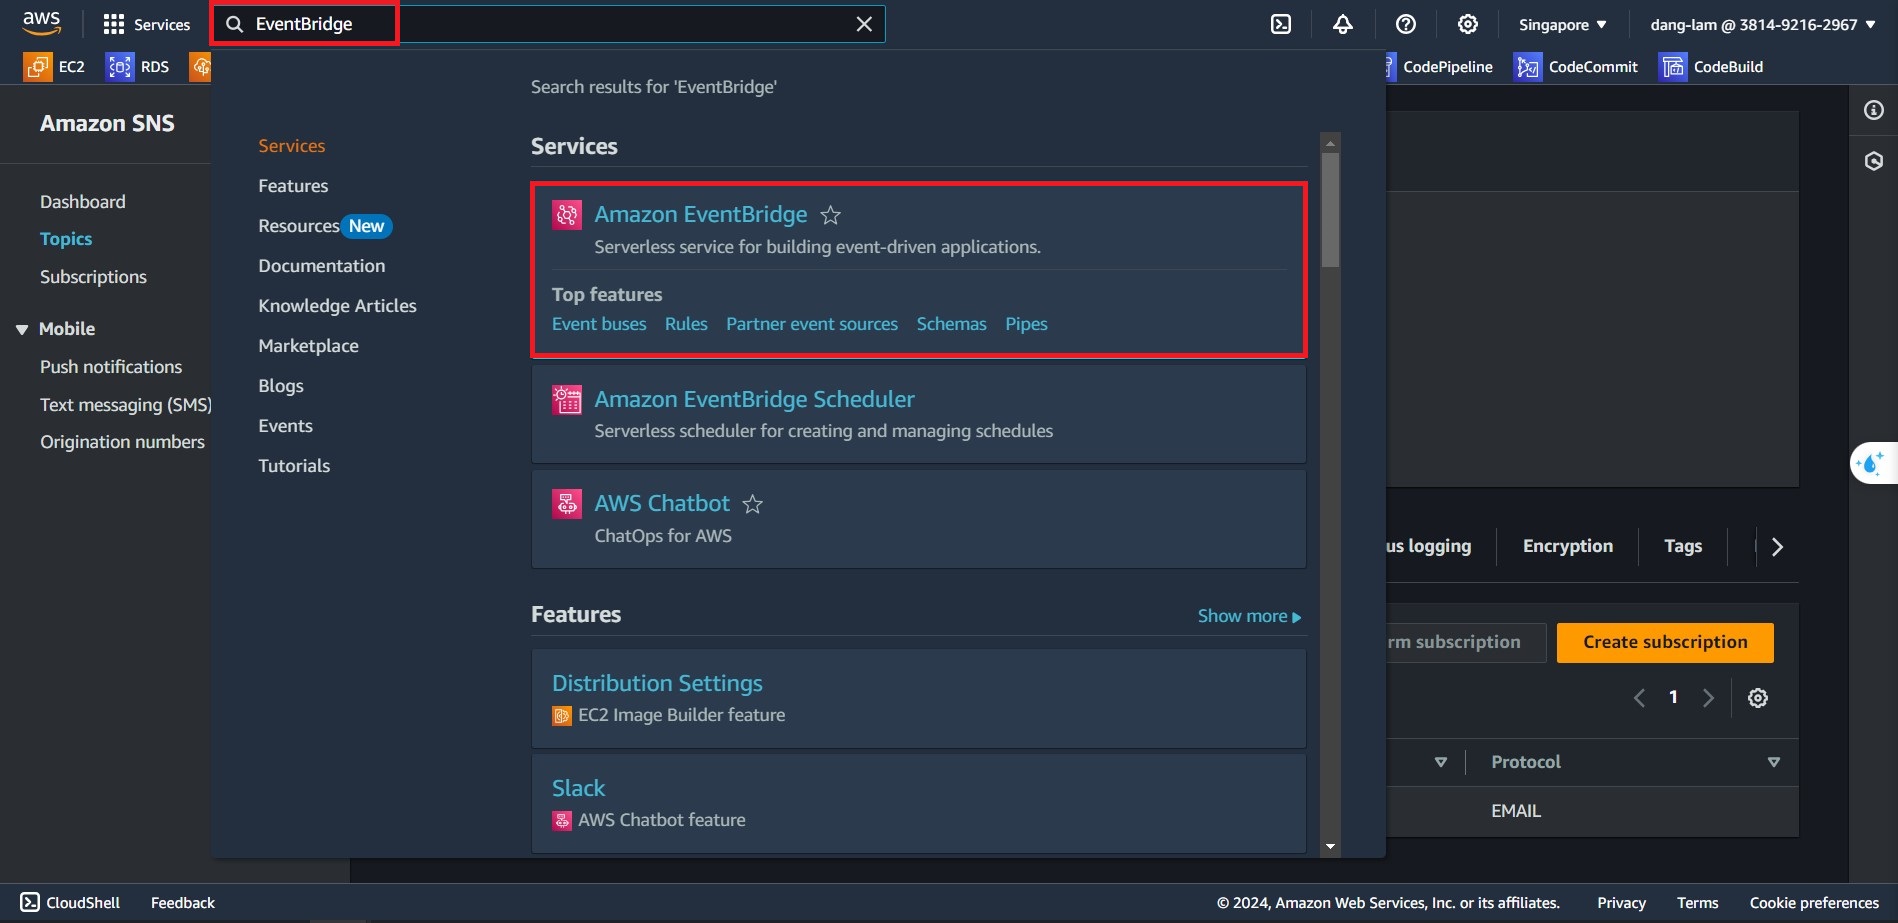Filter search results by Documentation

[x=321, y=266]
